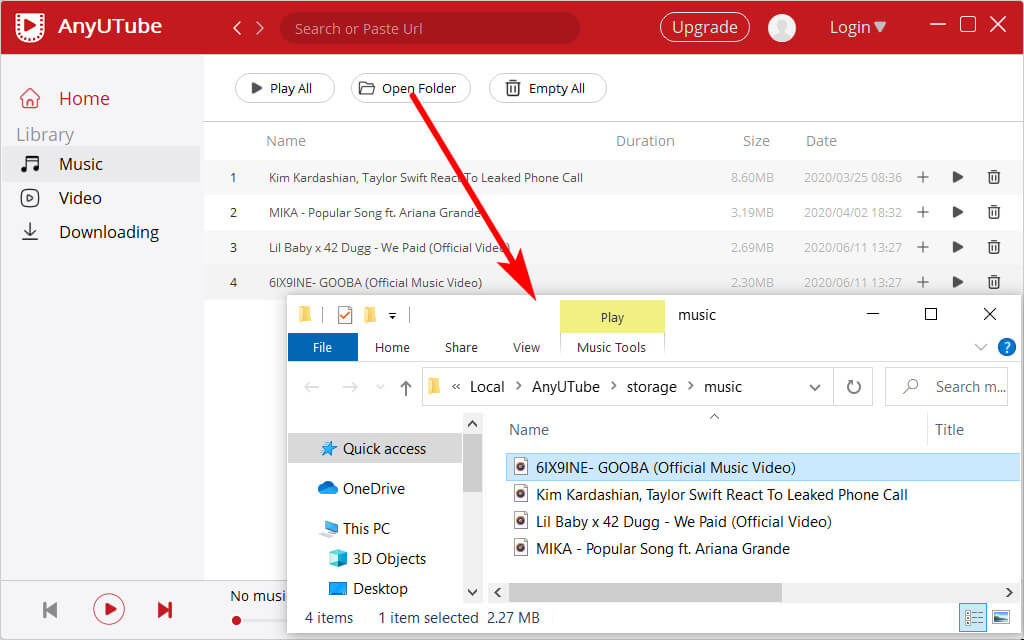
Task: Click the Play All button
Action: click(285, 88)
